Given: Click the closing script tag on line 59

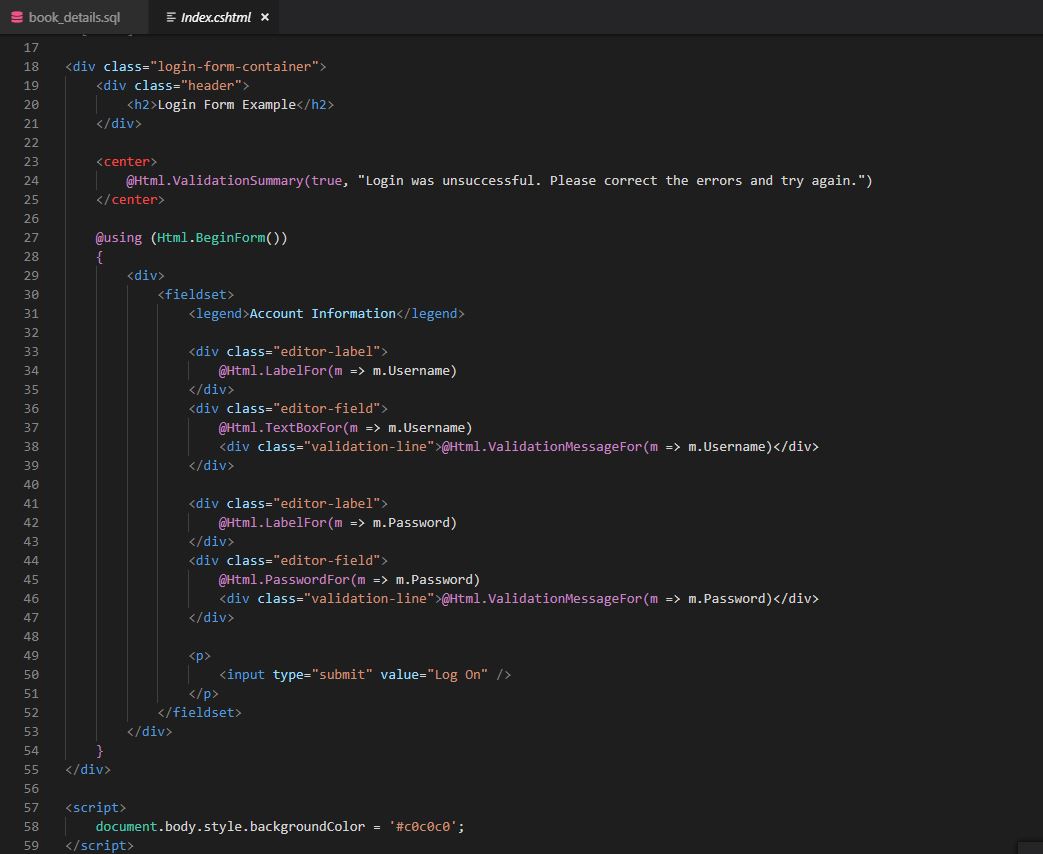Looking at the screenshot, I should pyautogui.click(x=98, y=845).
